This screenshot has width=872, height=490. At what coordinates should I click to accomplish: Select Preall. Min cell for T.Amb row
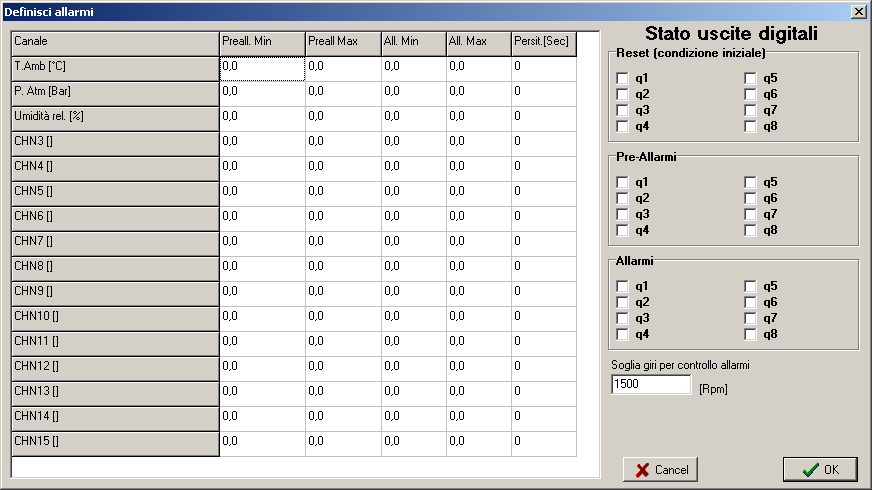click(x=261, y=67)
